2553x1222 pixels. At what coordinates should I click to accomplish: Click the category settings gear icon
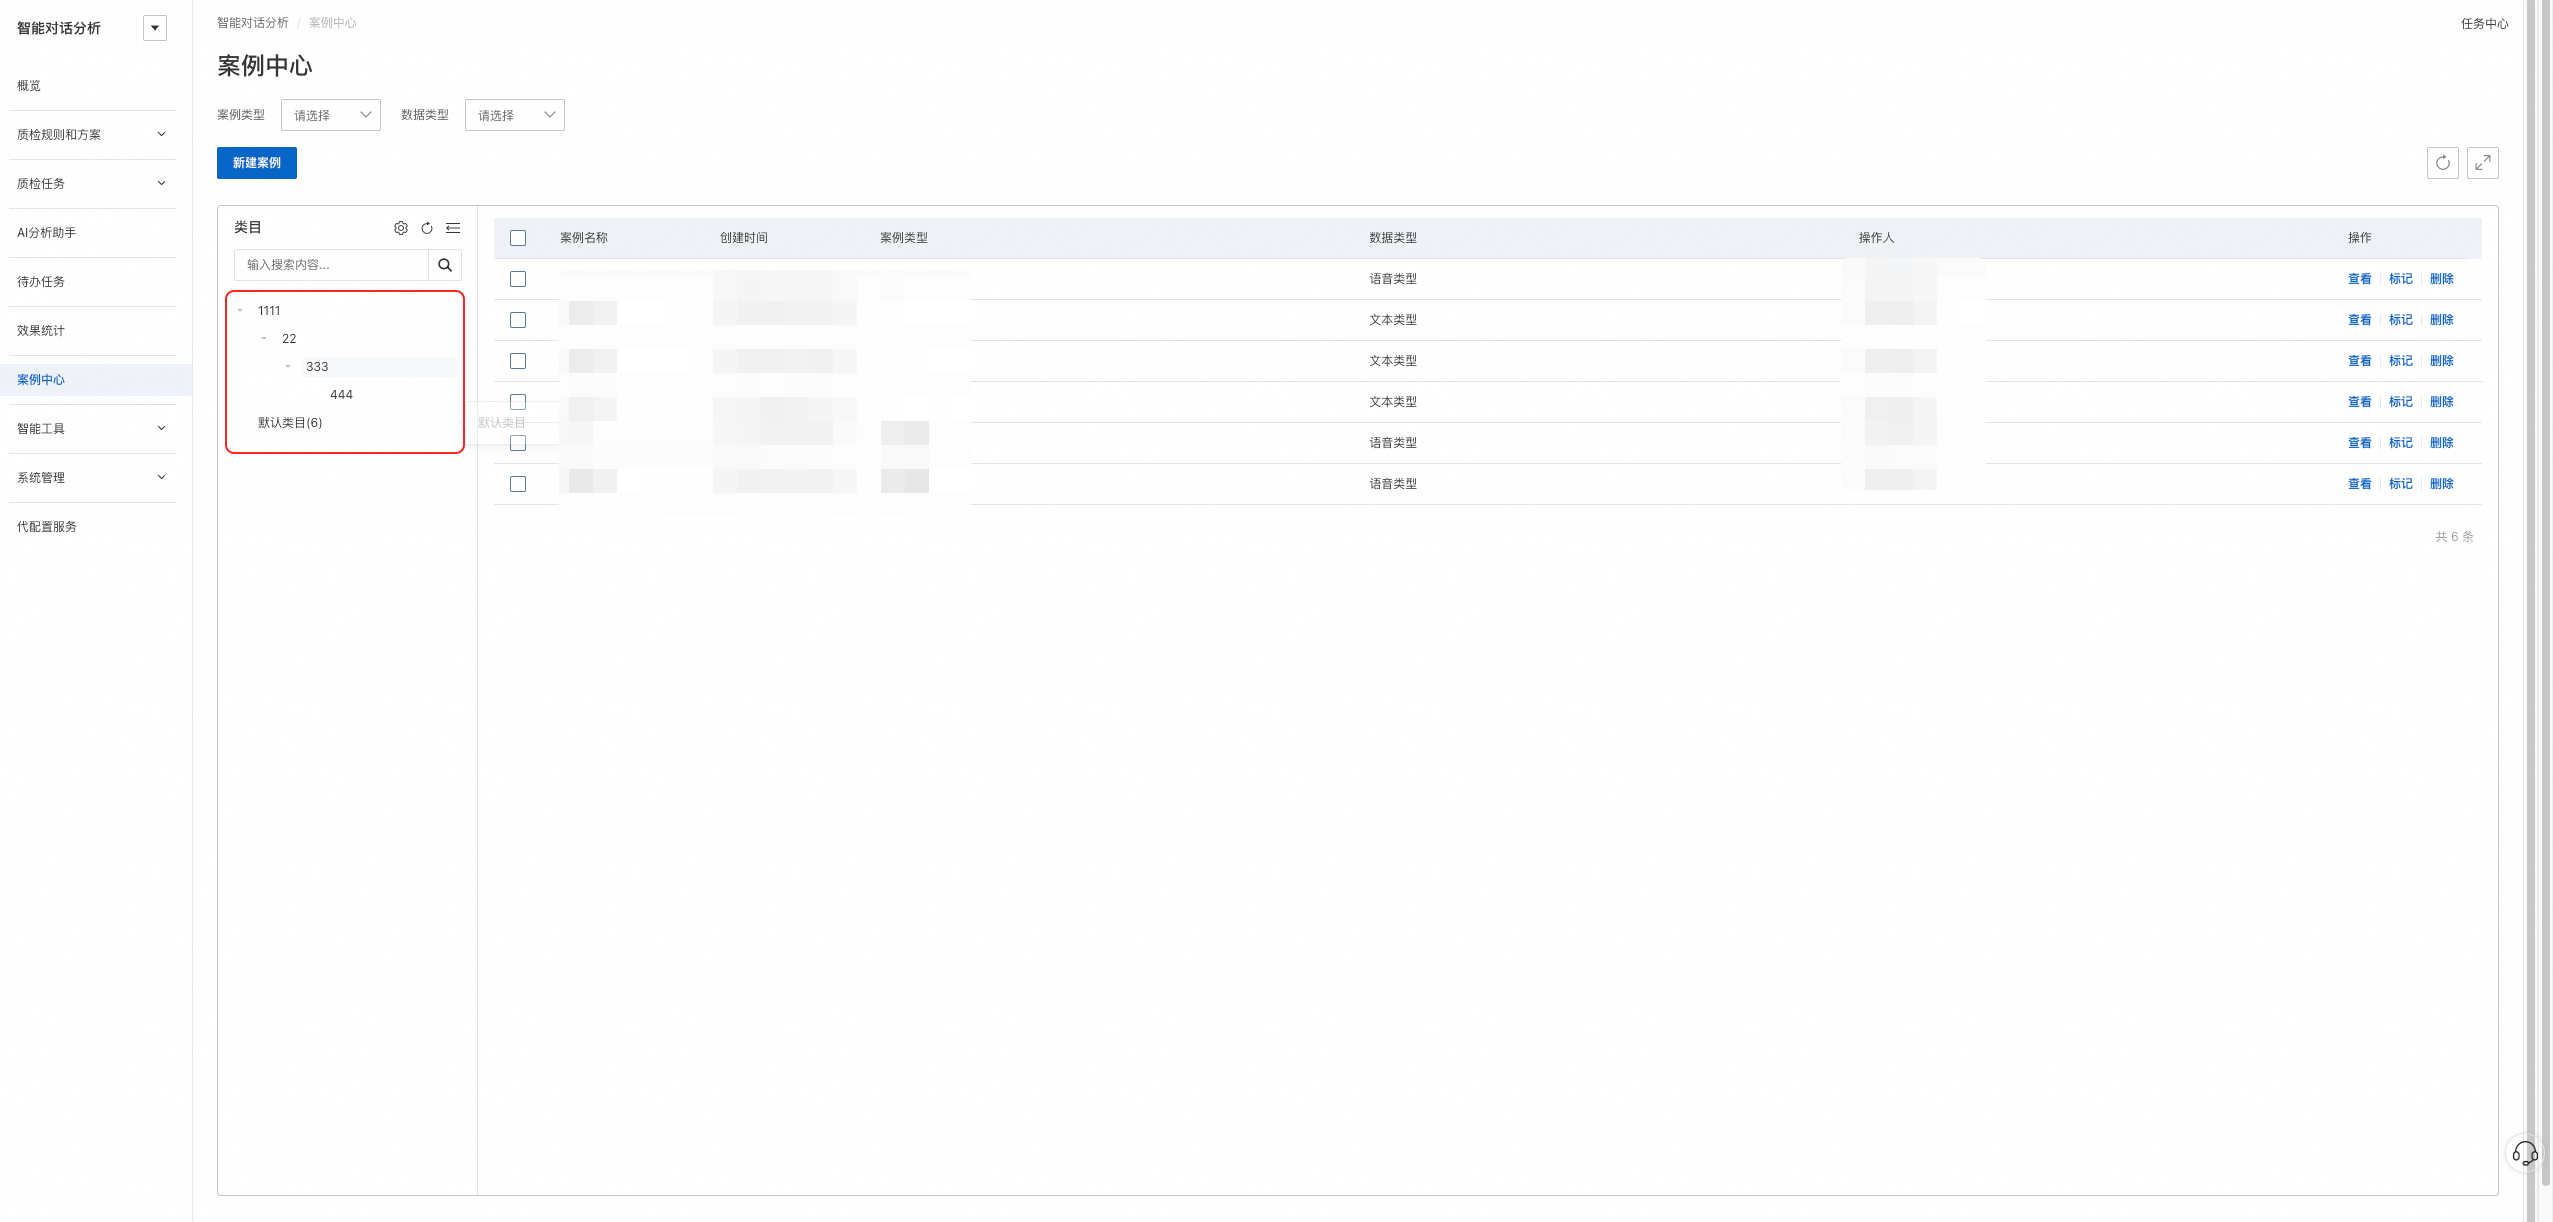tap(401, 228)
